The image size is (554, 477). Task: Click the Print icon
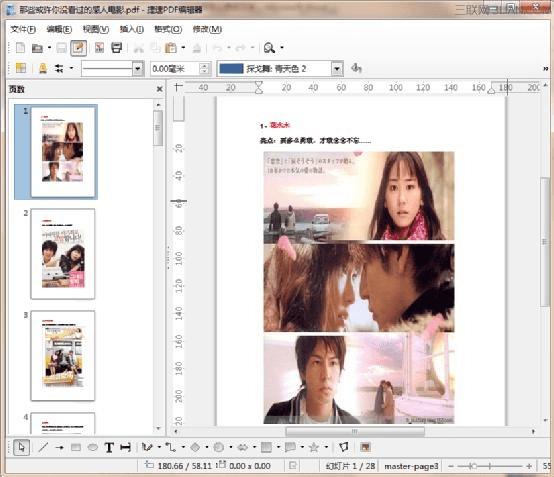tap(116, 48)
